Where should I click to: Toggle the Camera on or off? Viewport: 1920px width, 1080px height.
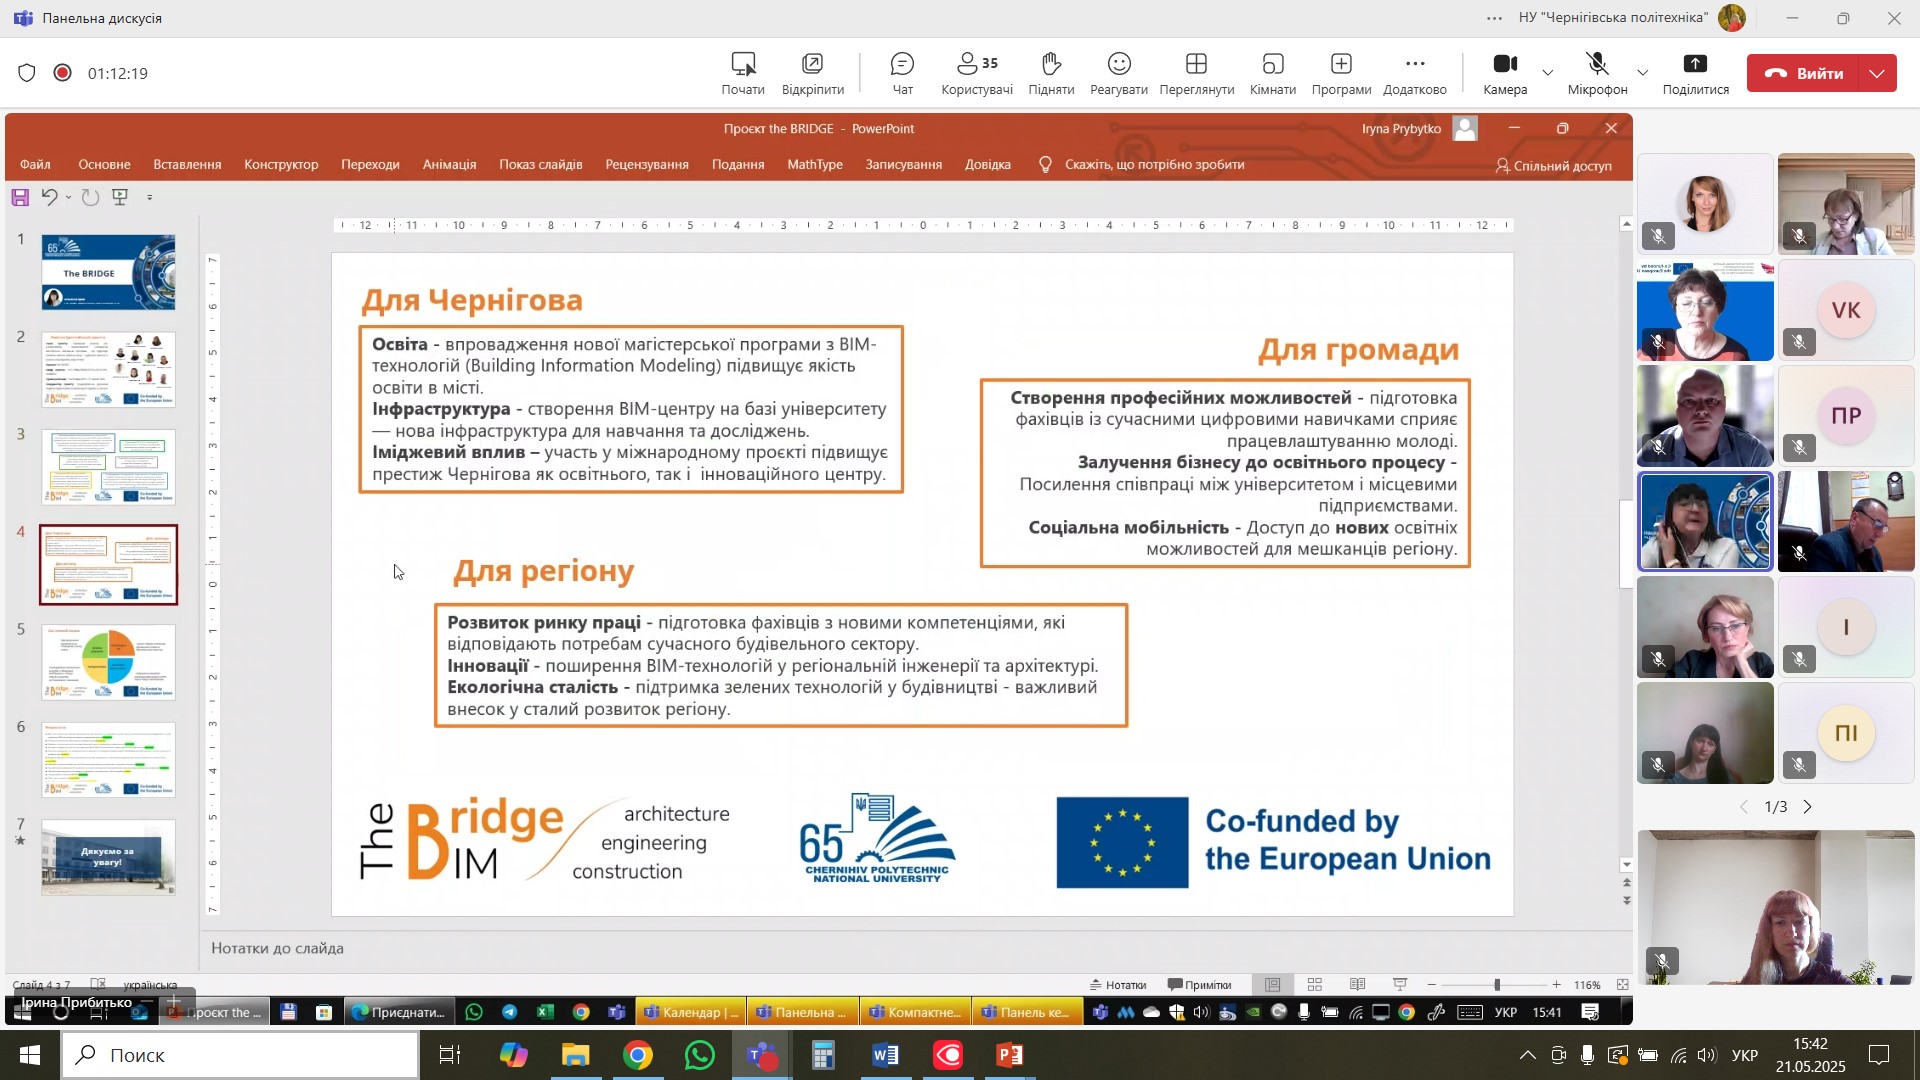pyautogui.click(x=1504, y=66)
